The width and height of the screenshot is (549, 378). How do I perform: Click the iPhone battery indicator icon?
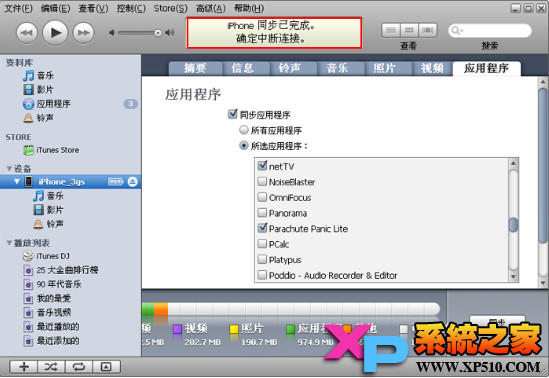point(116,182)
